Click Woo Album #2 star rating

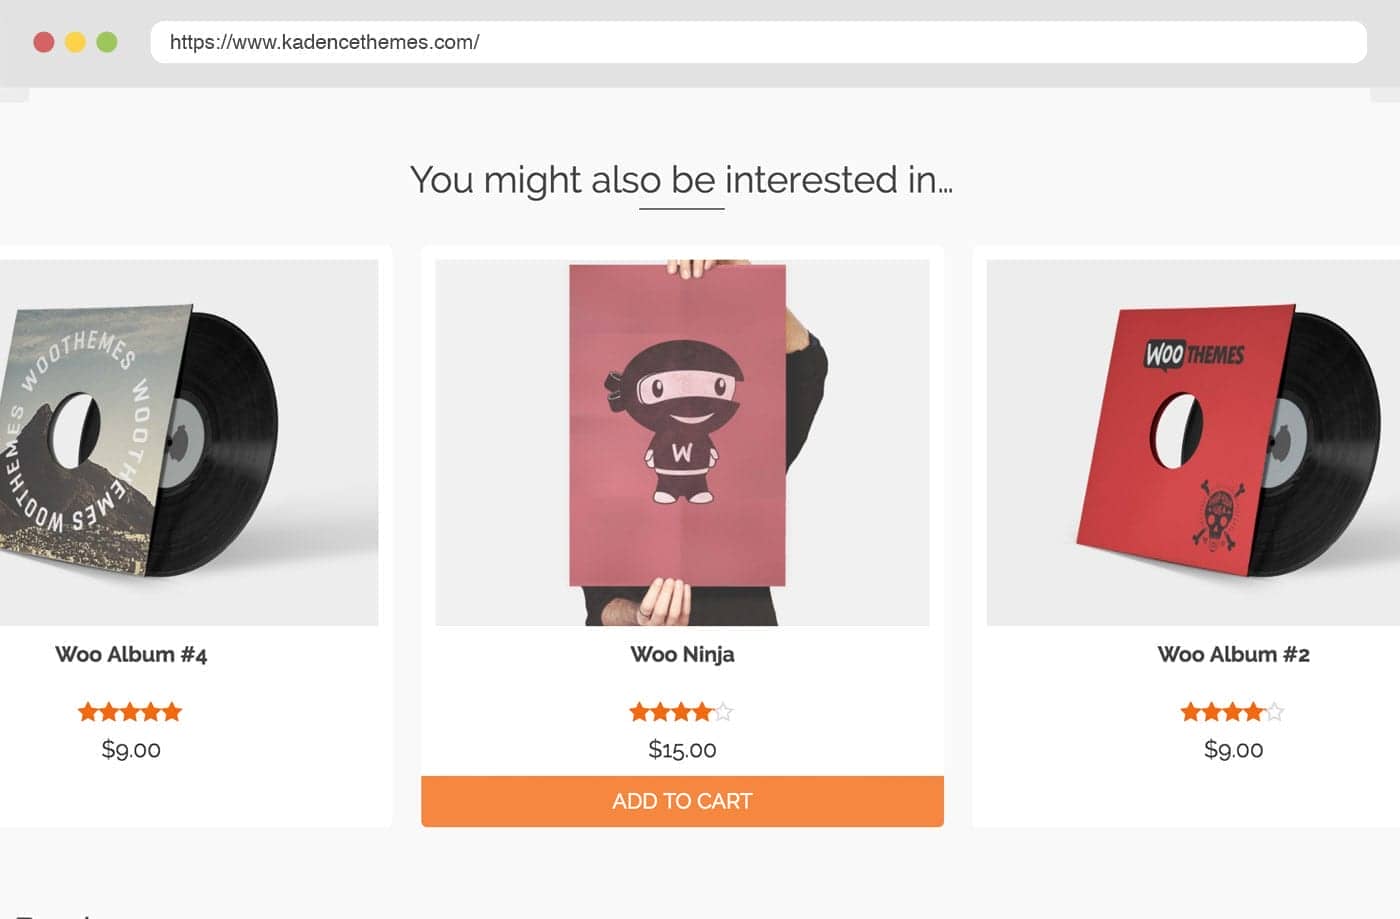1232,712
